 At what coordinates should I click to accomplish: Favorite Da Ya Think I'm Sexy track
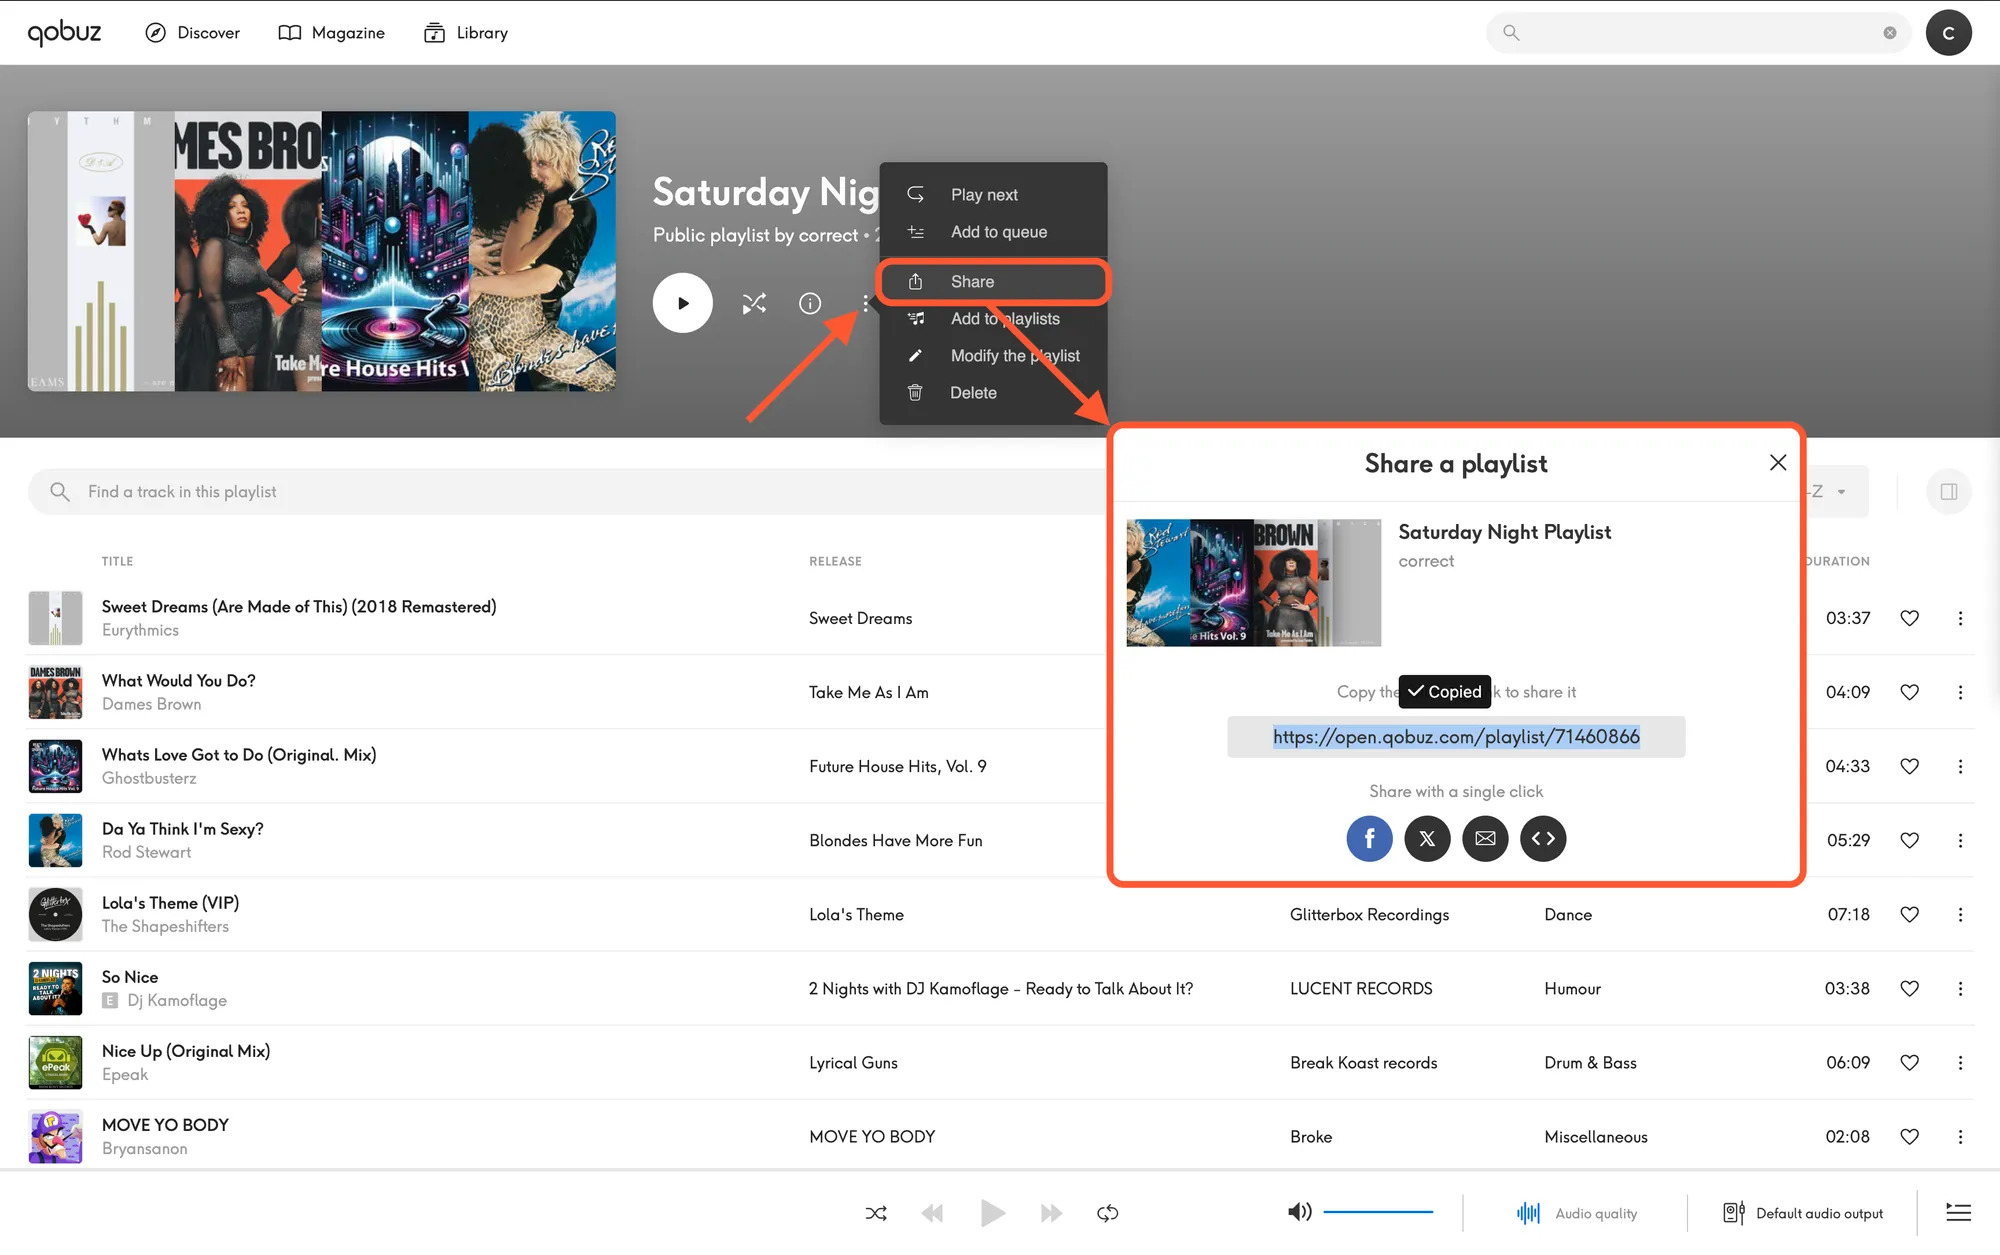coord(1909,840)
